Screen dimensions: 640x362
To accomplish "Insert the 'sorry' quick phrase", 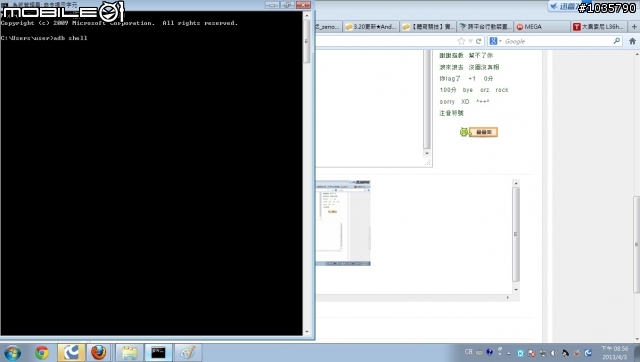I will (447, 102).
